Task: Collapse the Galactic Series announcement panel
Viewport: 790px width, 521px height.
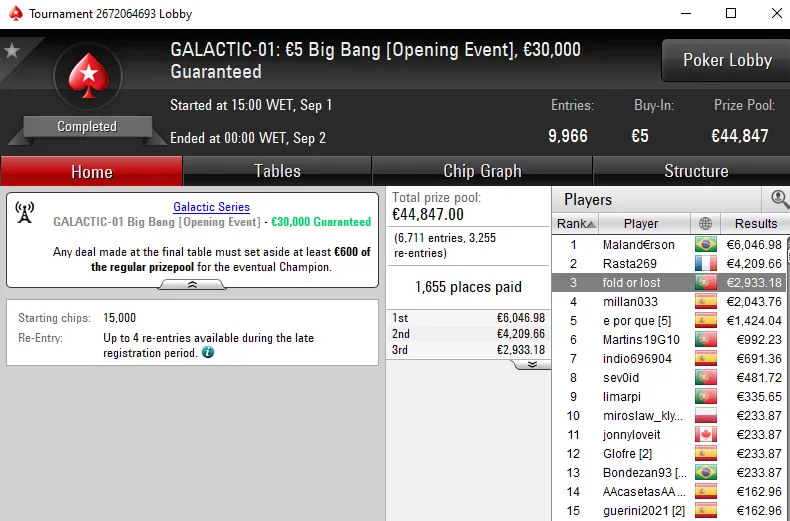Action: [x=192, y=284]
